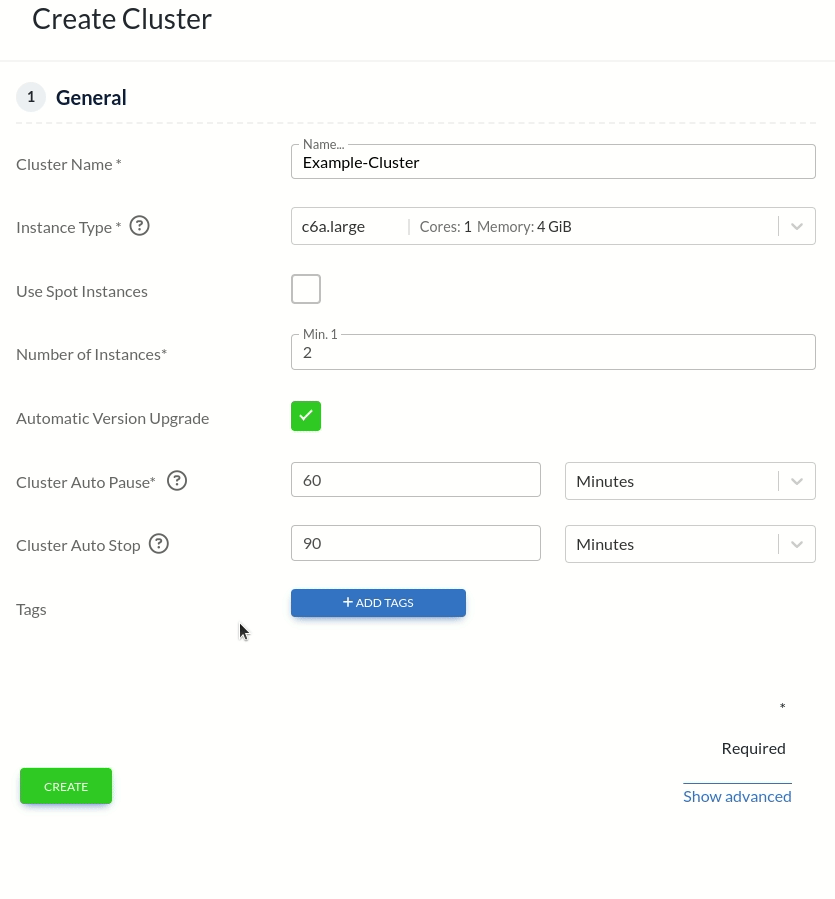835x899 pixels.
Task: Click the Show advanced link
Action: point(737,795)
